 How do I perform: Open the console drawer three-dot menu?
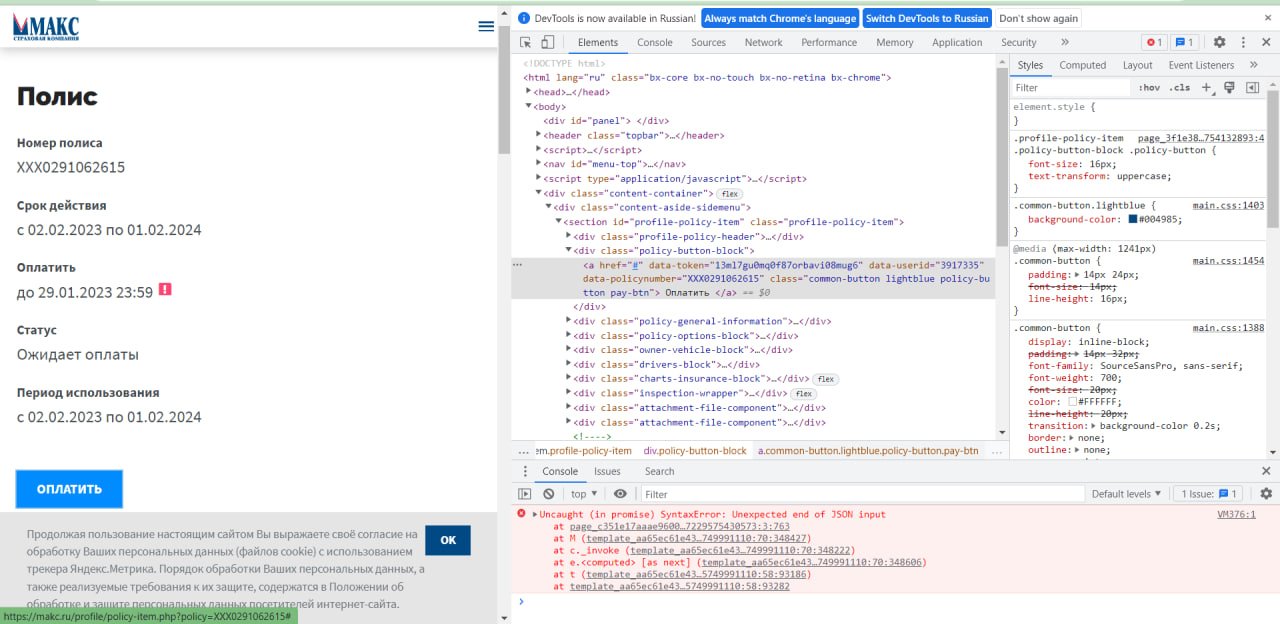(x=526, y=471)
